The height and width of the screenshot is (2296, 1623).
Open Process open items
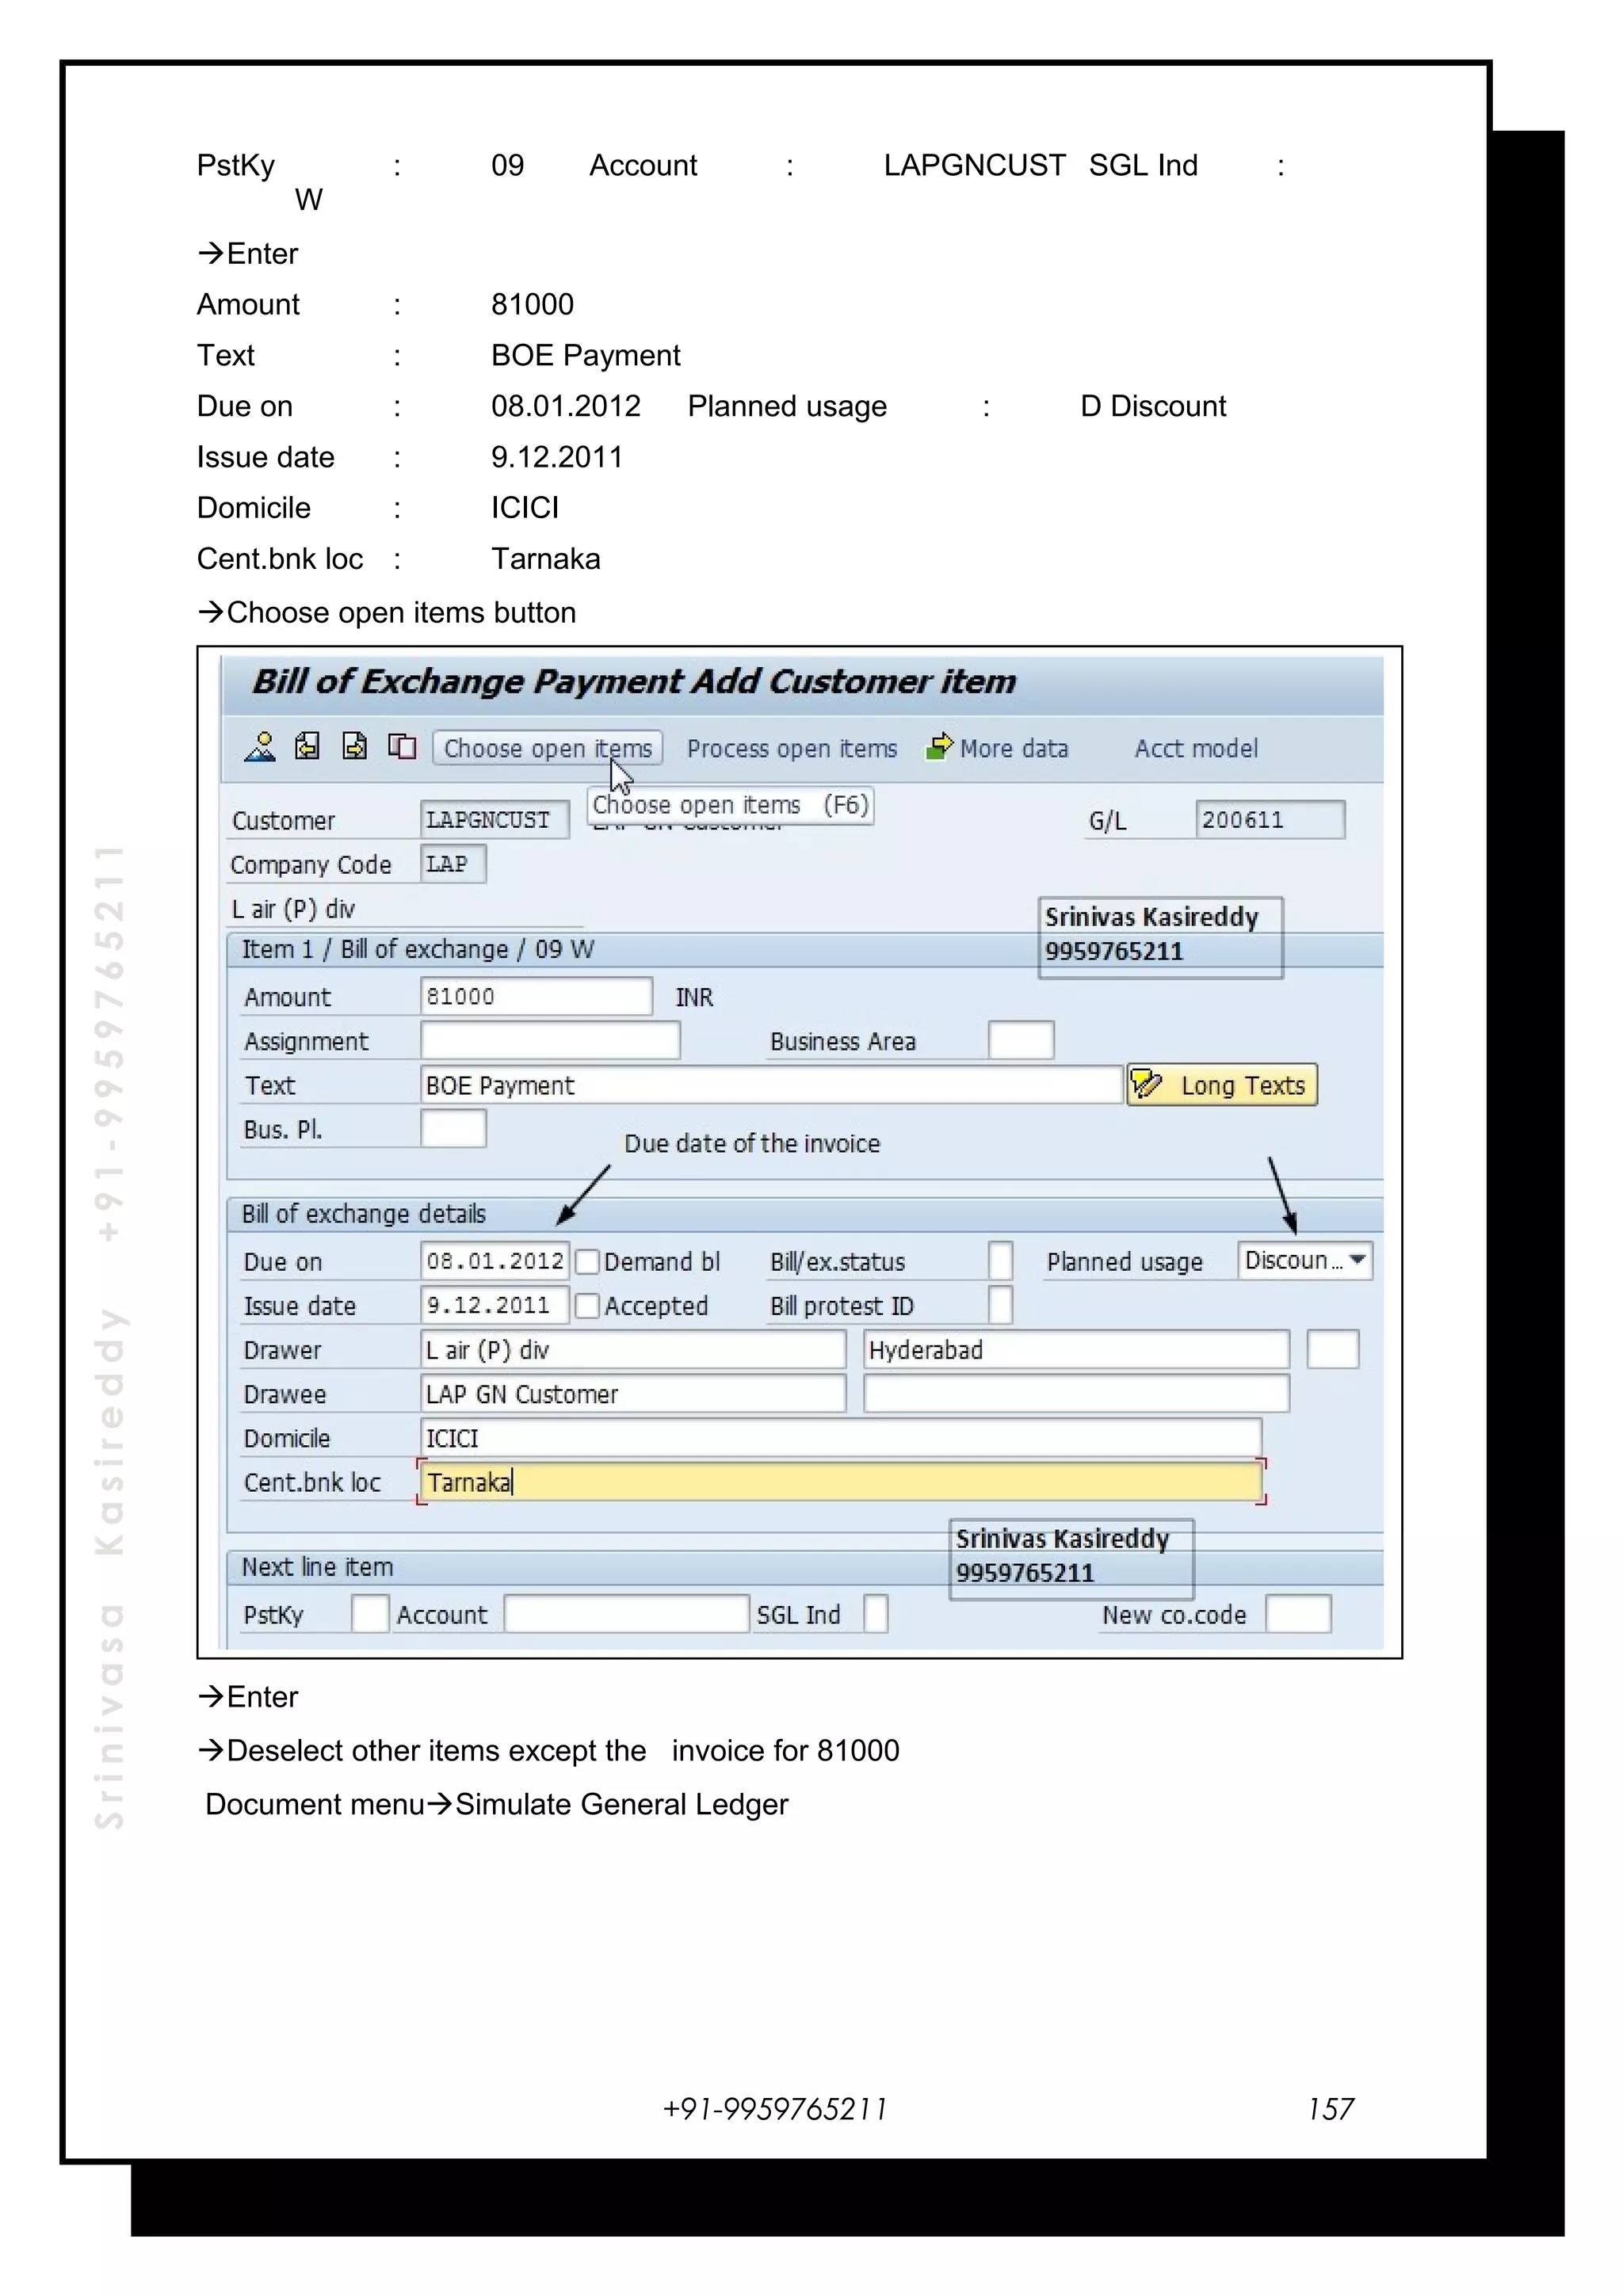[791, 748]
